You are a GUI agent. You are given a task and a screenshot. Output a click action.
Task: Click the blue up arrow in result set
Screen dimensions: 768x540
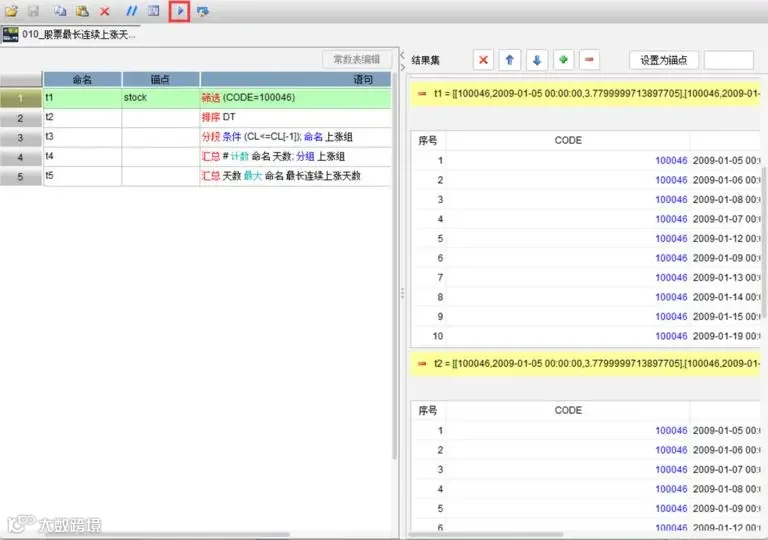click(509, 60)
